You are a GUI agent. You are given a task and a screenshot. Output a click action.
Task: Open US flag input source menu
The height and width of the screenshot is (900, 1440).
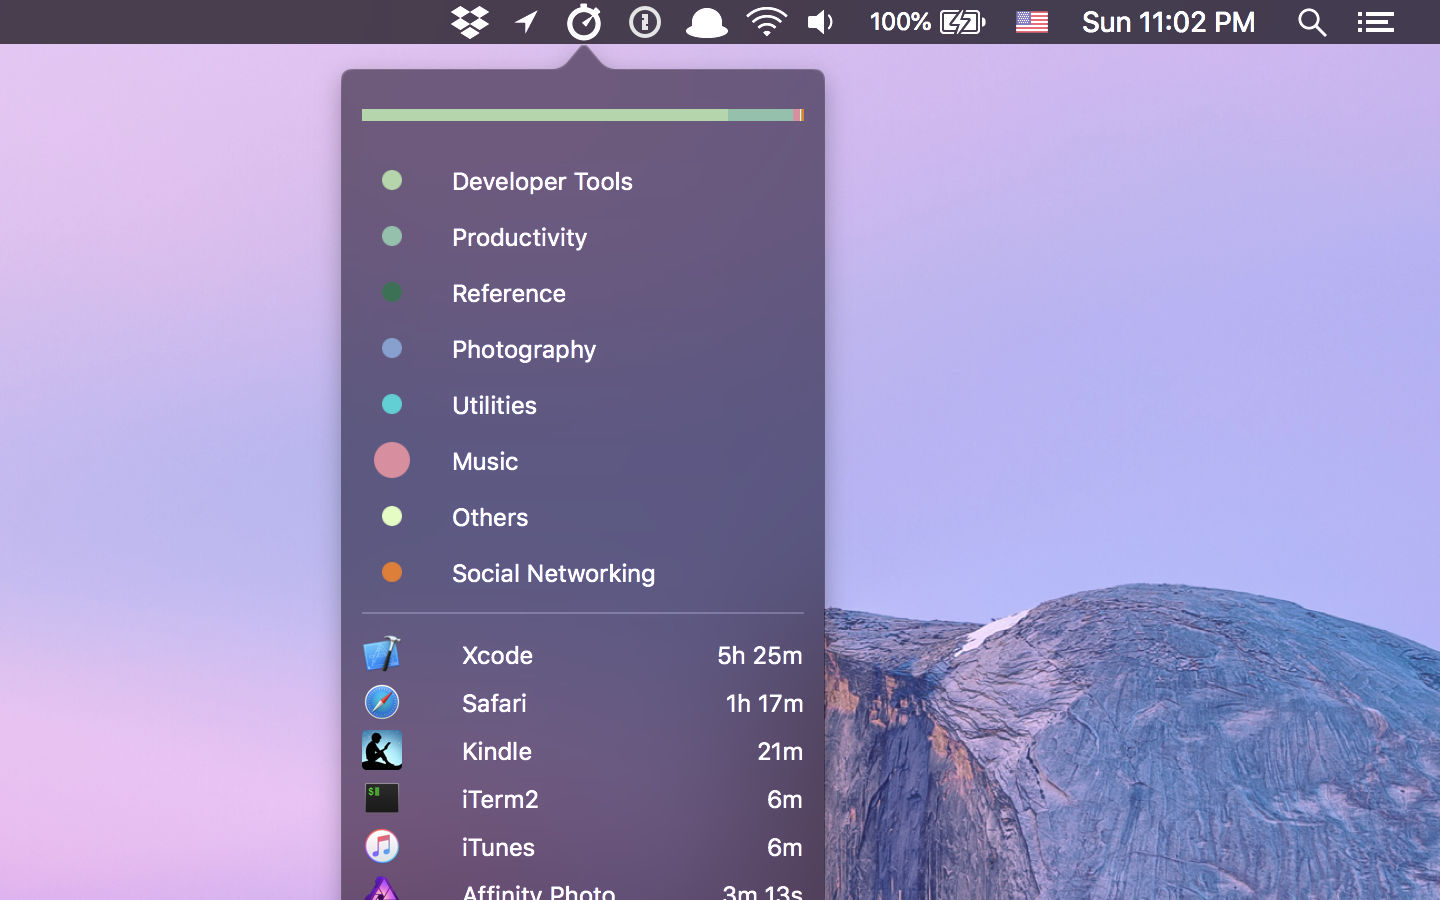[1032, 22]
